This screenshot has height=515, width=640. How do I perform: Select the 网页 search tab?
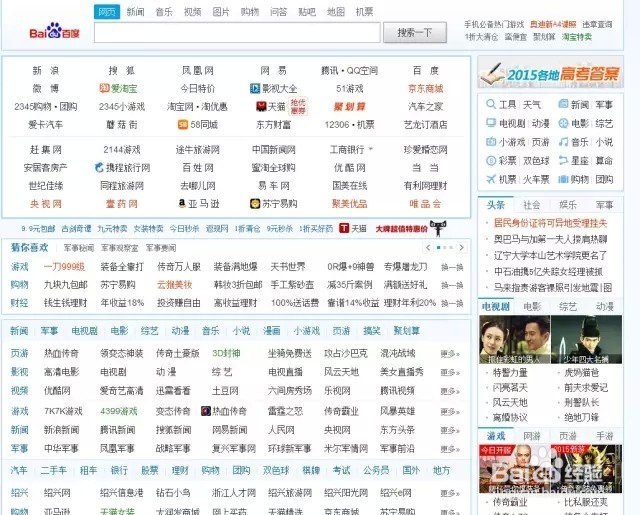point(107,12)
